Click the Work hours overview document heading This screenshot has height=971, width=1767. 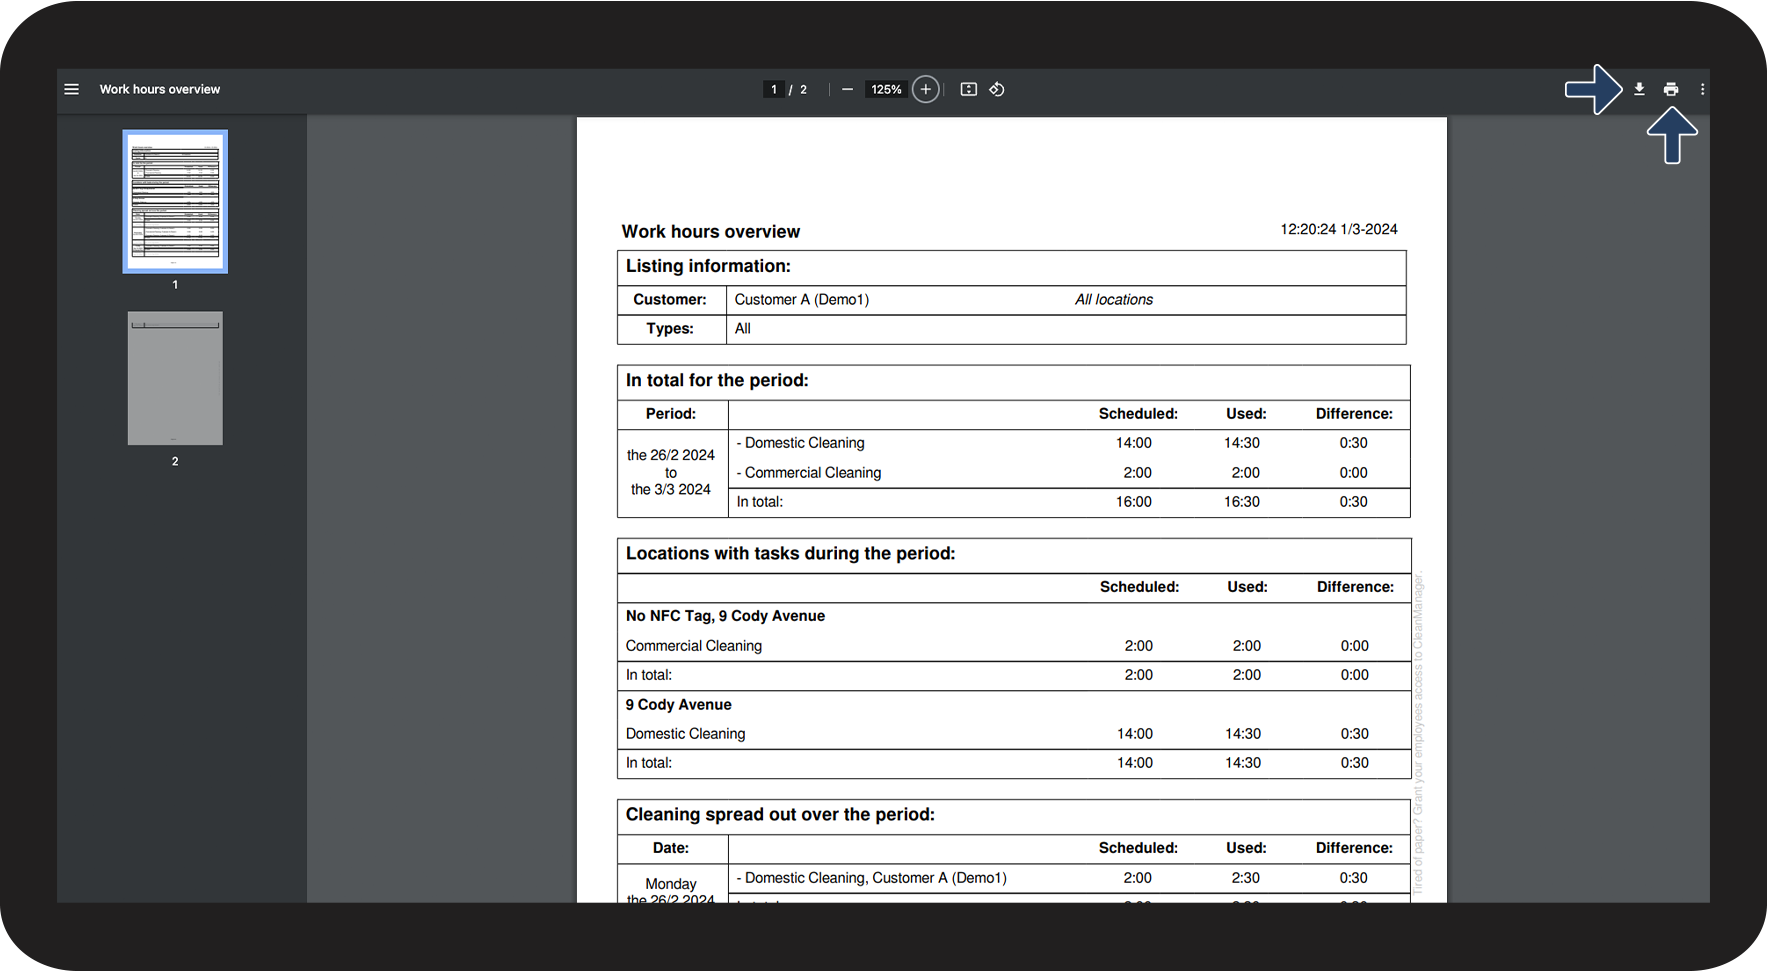point(711,231)
